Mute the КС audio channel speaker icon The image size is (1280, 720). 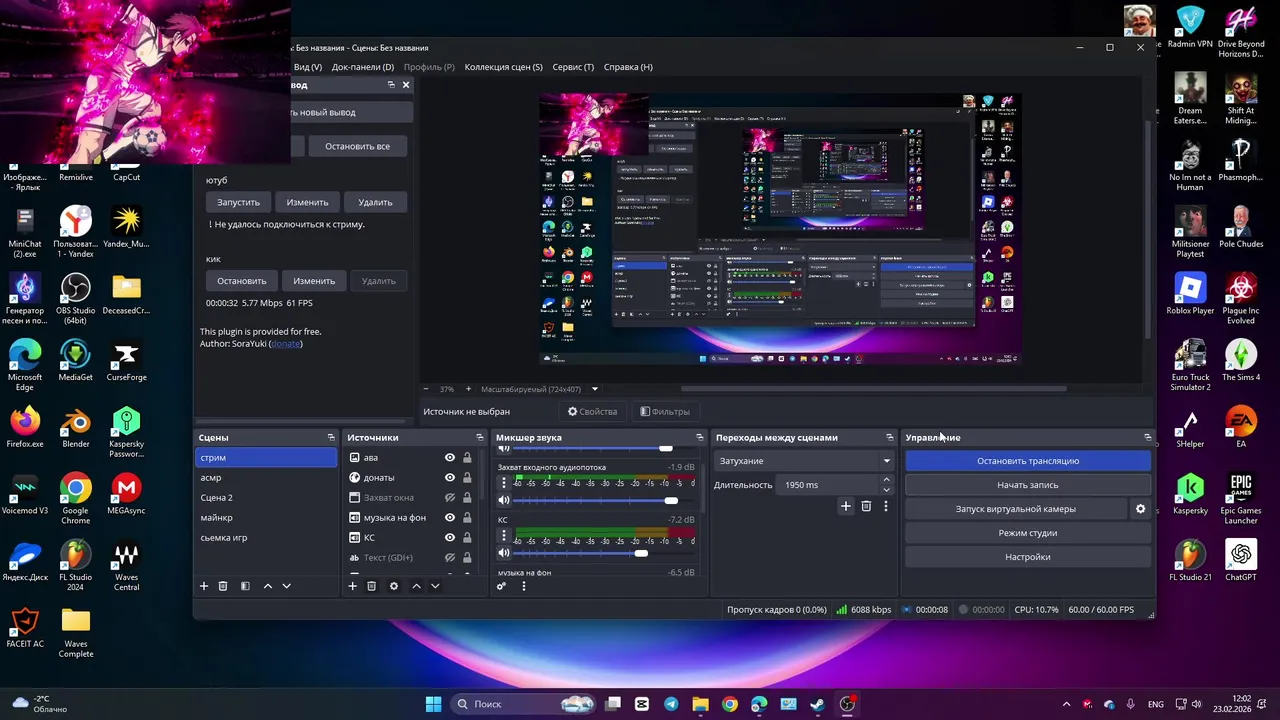click(504, 553)
